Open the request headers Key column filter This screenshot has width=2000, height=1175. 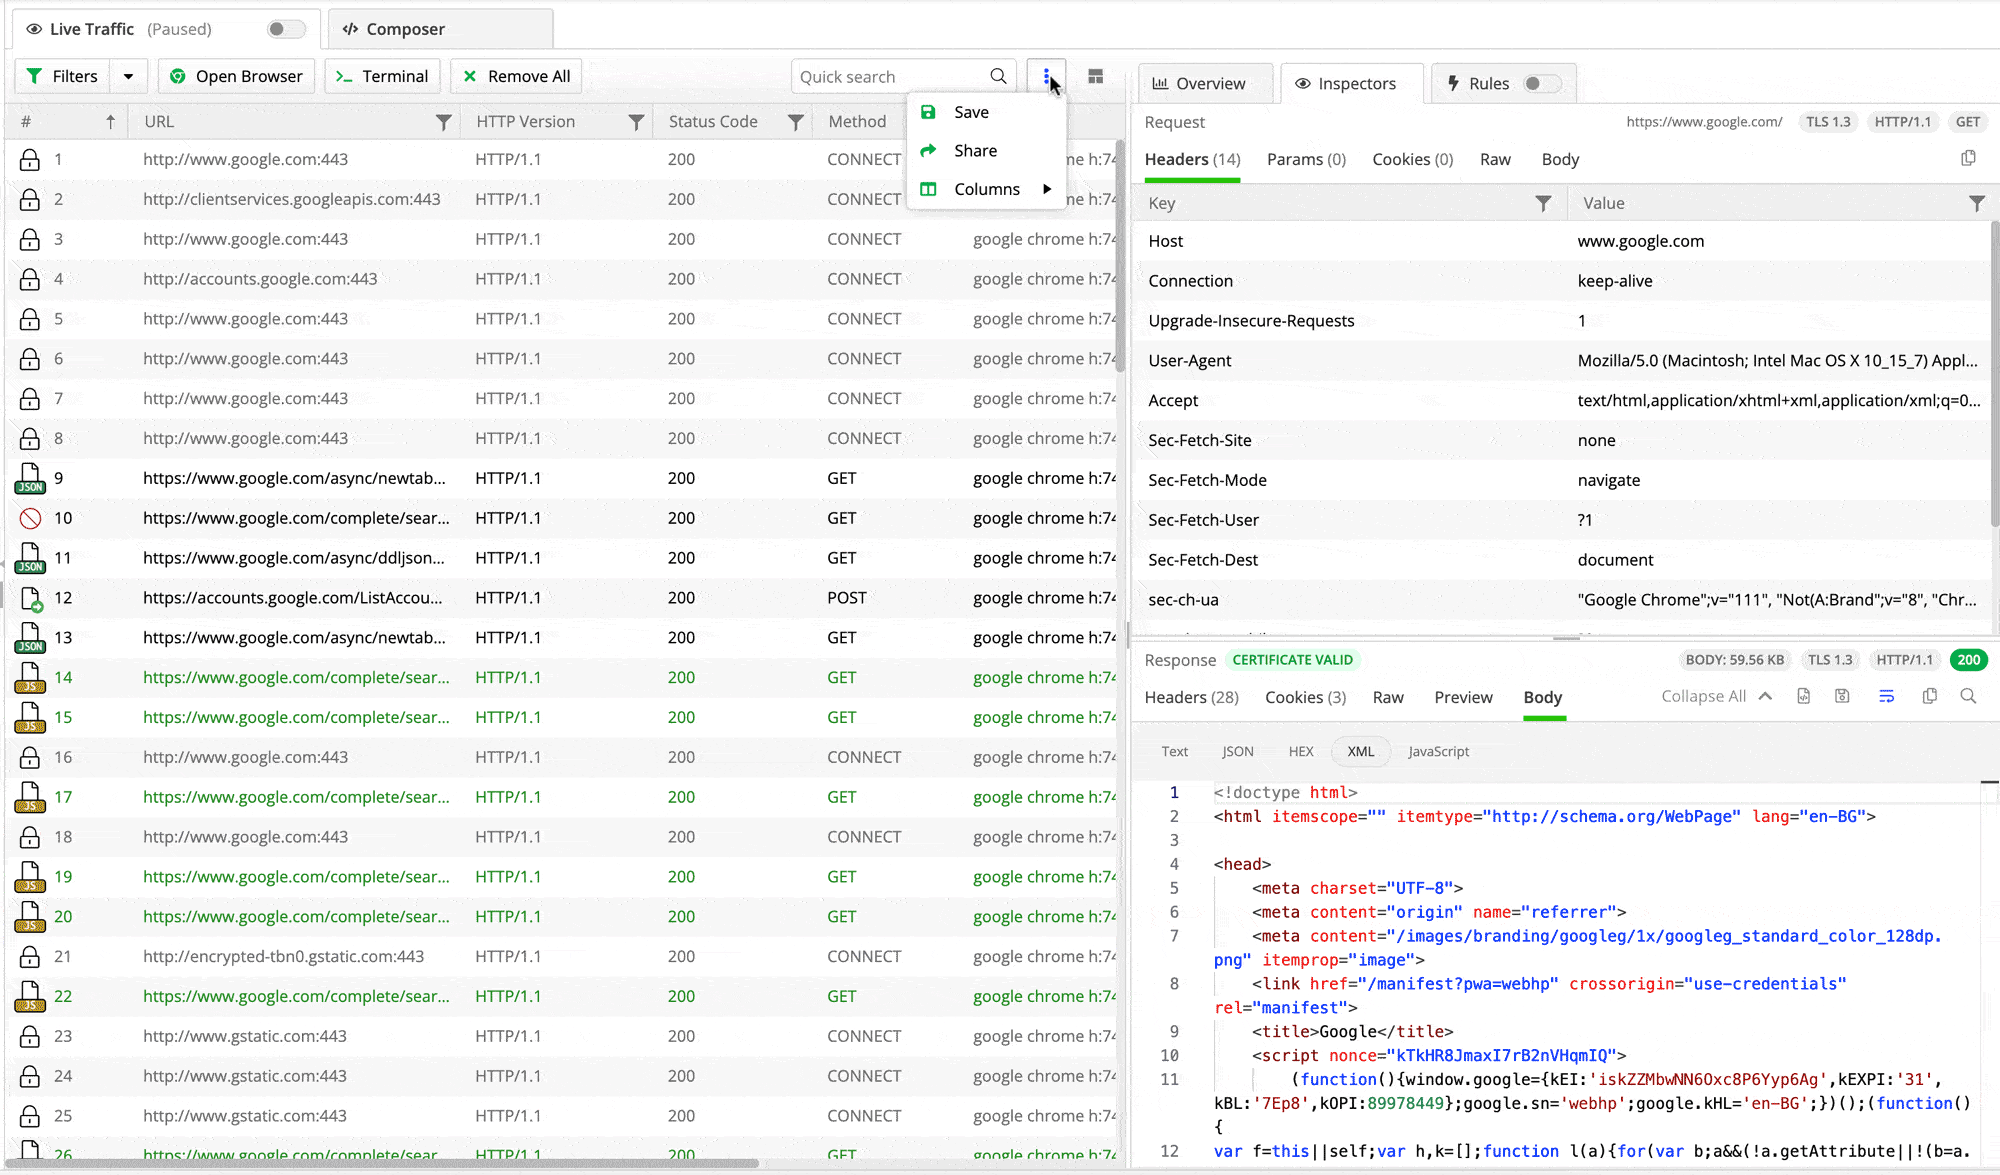[1544, 203]
